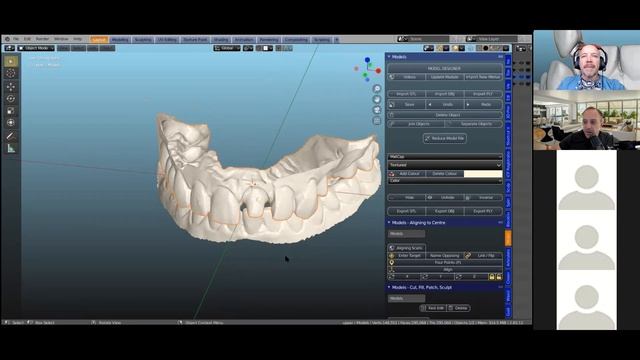Viewport: 640px width, 360px height.
Task: Select the Annotate pencil tool
Action: (11, 136)
